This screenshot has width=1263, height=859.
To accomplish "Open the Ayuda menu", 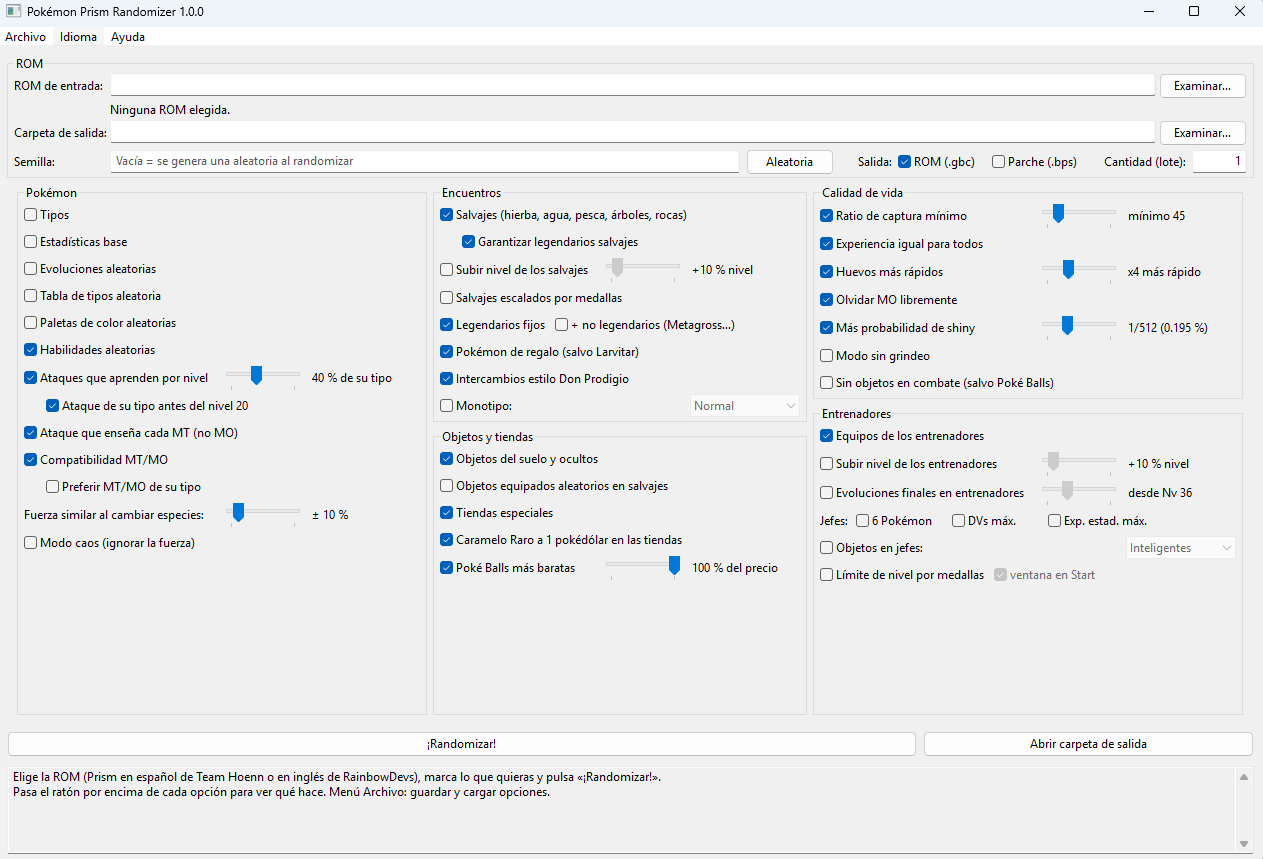I will (x=128, y=37).
